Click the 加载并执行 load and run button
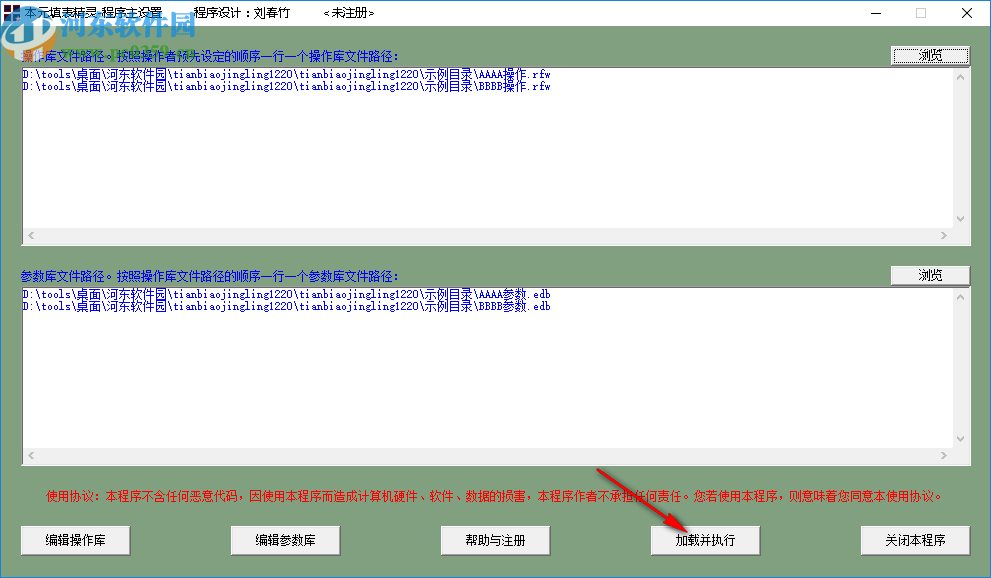 pos(705,540)
